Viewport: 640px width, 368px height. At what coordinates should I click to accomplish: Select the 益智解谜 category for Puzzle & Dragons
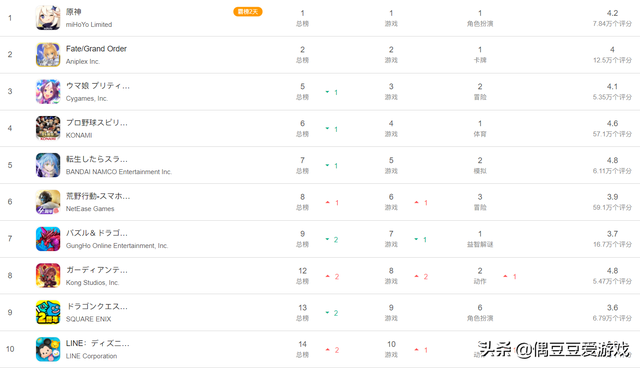[x=480, y=244]
